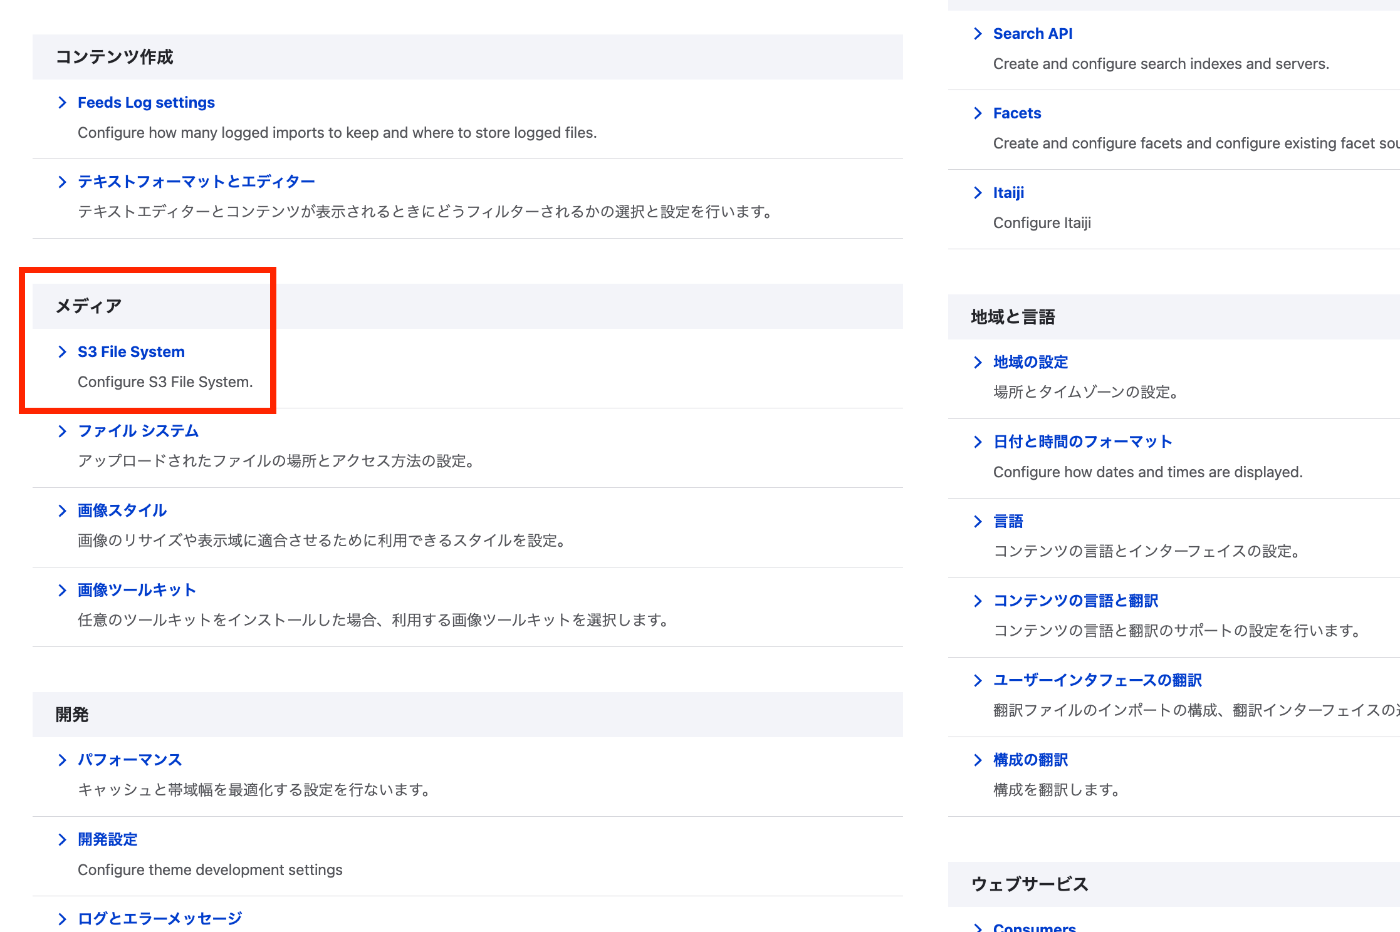This screenshot has height=932, width=1400.
Task: Click chevron beside Itaiji
Action: pos(978,192)
